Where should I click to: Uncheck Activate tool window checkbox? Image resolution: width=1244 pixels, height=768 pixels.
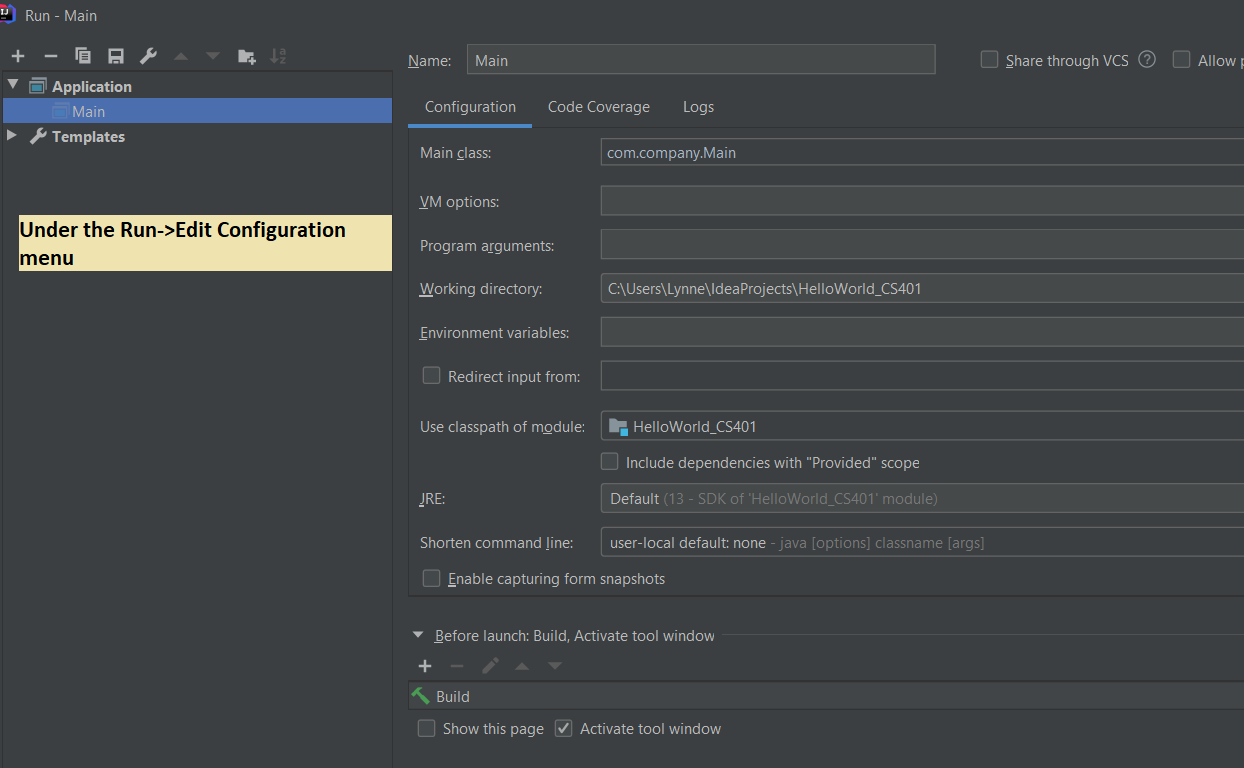pyautogui.click(x=564, y=728)
